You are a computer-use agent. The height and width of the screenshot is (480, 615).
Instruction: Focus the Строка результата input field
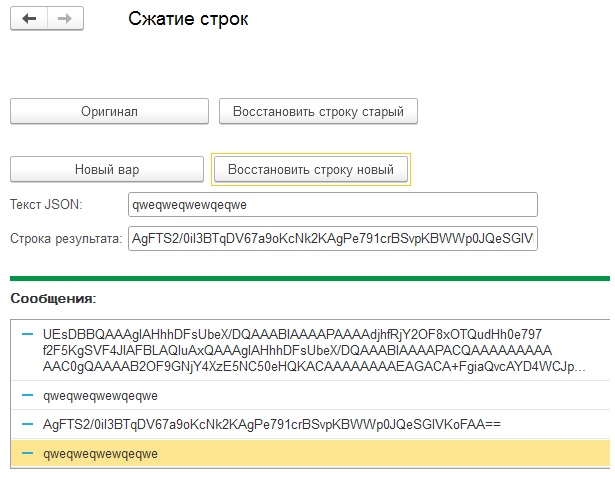pyautogui.click(x=333, y=238)
